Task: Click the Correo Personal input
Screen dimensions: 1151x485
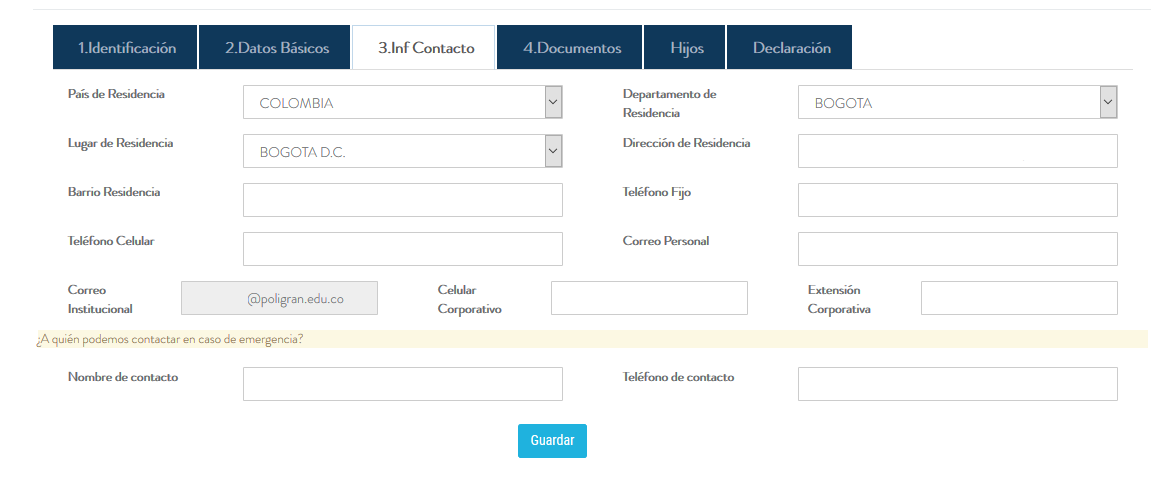Action: pyautogui.click(x=957, y=249)
